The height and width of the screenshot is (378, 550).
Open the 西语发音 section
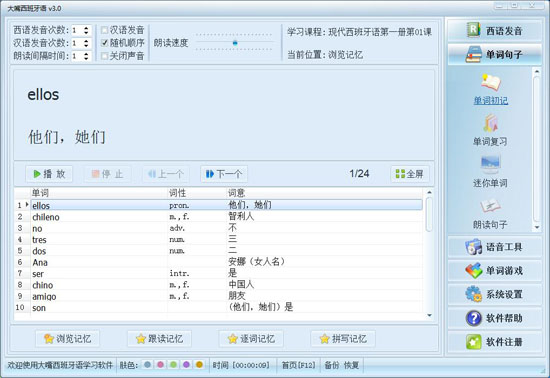pos(495,31)
